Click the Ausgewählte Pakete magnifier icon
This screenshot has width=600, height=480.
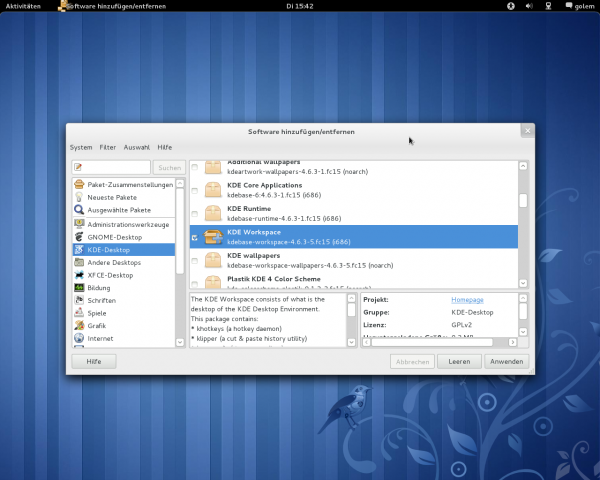point(78,211)
